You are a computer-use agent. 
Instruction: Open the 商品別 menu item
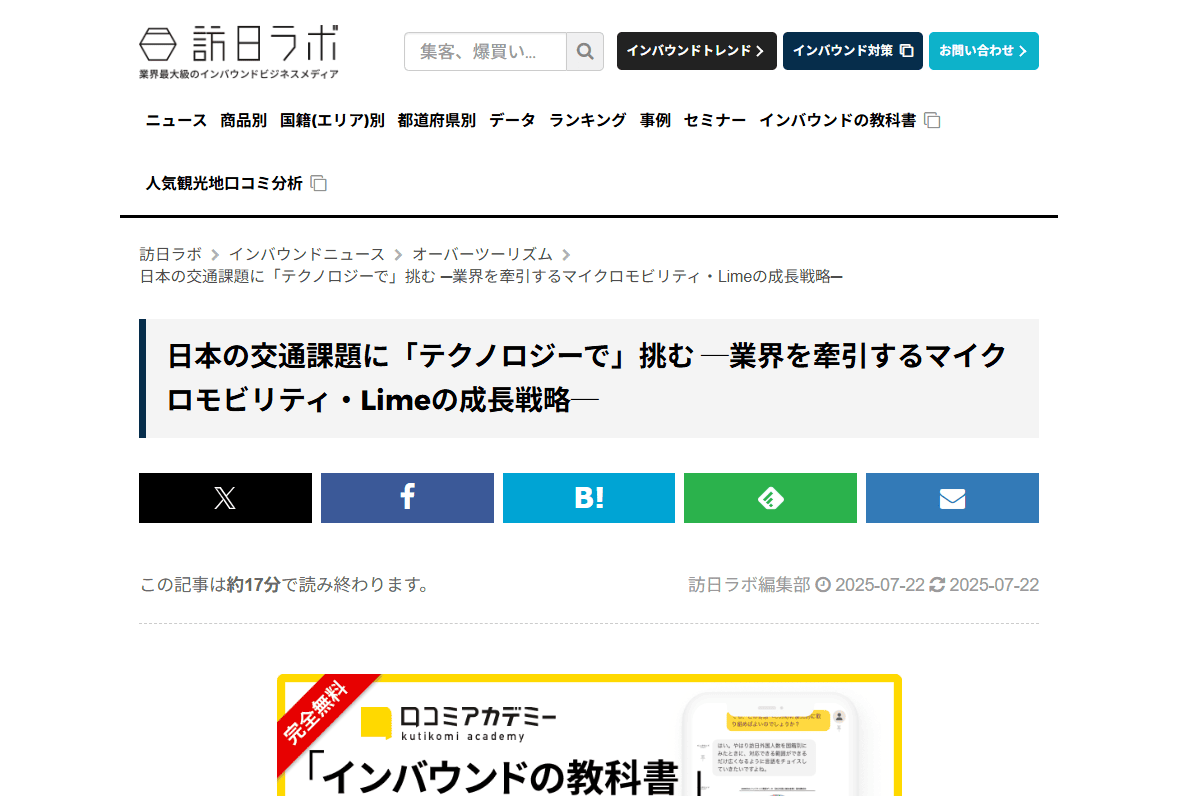pyautogui.click(x=243, y=120)
